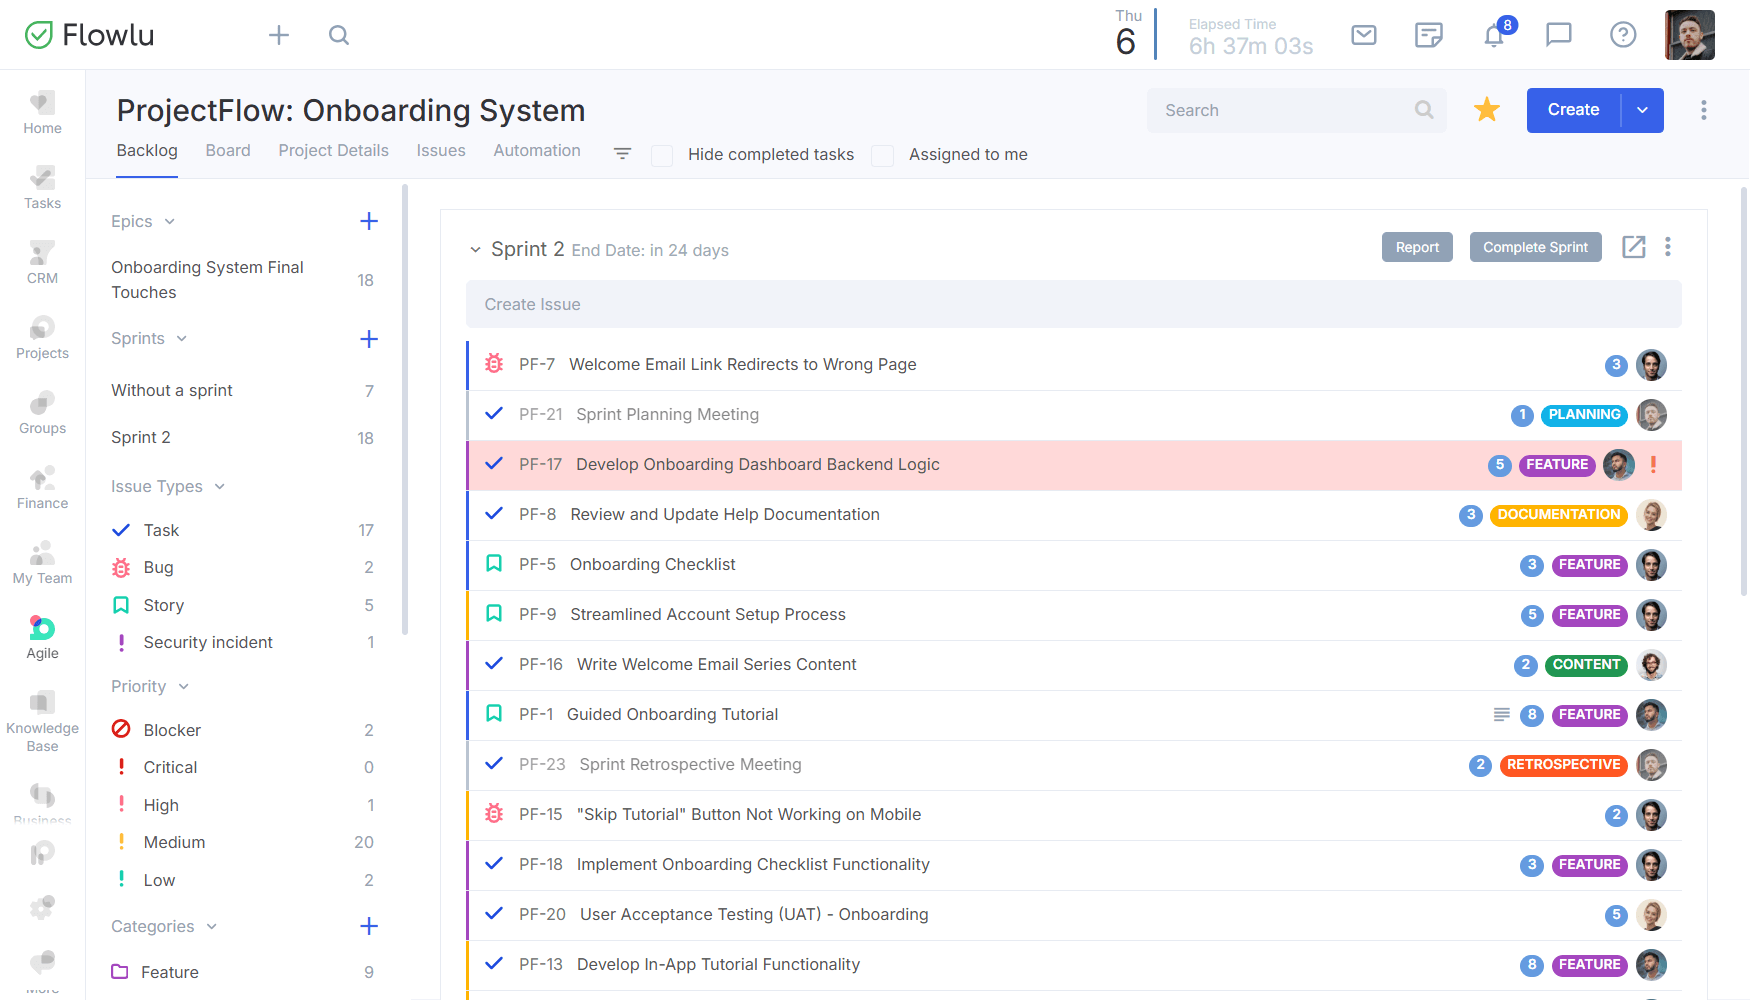Viewport: 1750px width, 1000px height.
Task: Collapse the Priority filter group
Action: click(x=184, y=687)
